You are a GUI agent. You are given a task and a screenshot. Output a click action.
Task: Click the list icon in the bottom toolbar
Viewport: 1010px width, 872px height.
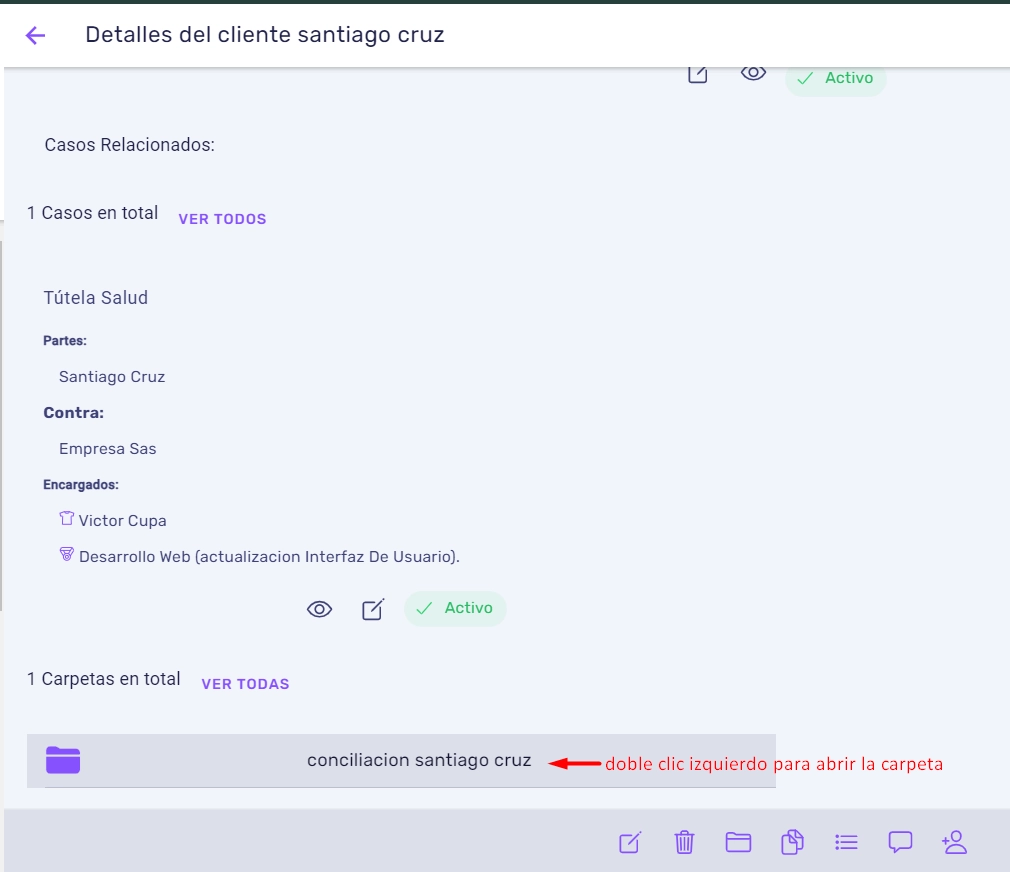pos(846,842)
